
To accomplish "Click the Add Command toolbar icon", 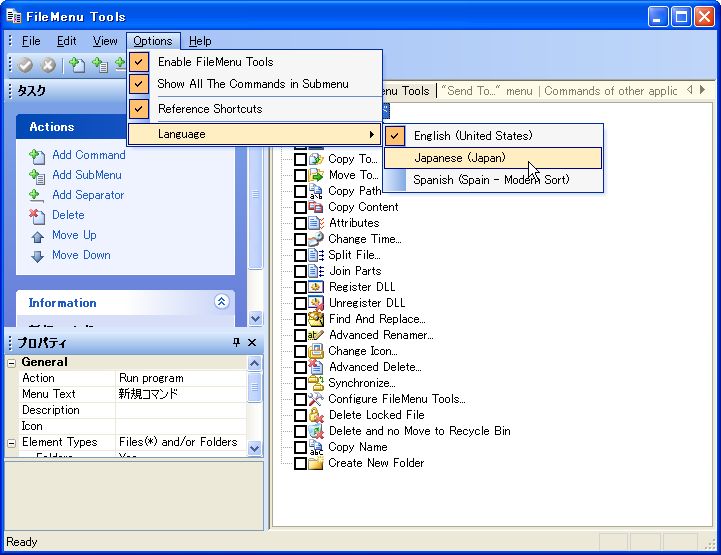I will (x=77, y=65).
